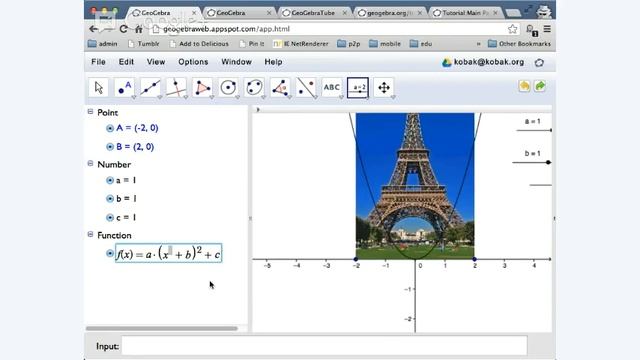
Task: Click the browser Home icon
Action: [x=139, y=29]
